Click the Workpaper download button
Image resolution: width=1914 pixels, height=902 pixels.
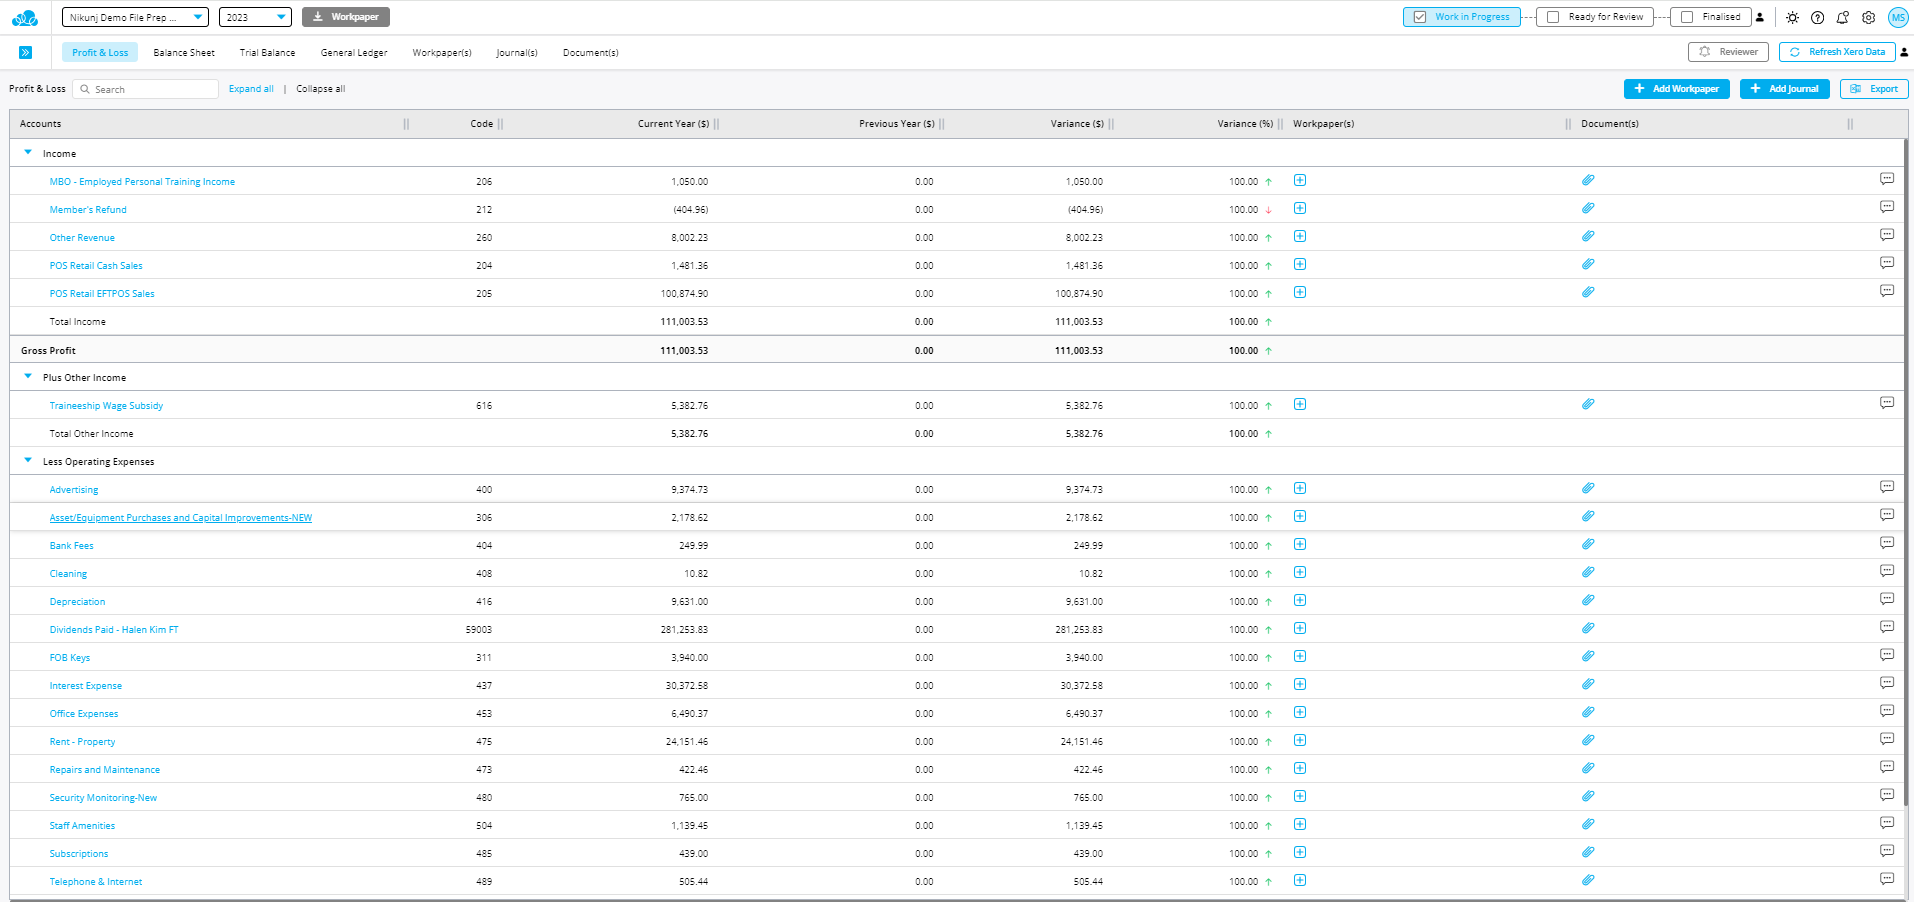[346, 17]
